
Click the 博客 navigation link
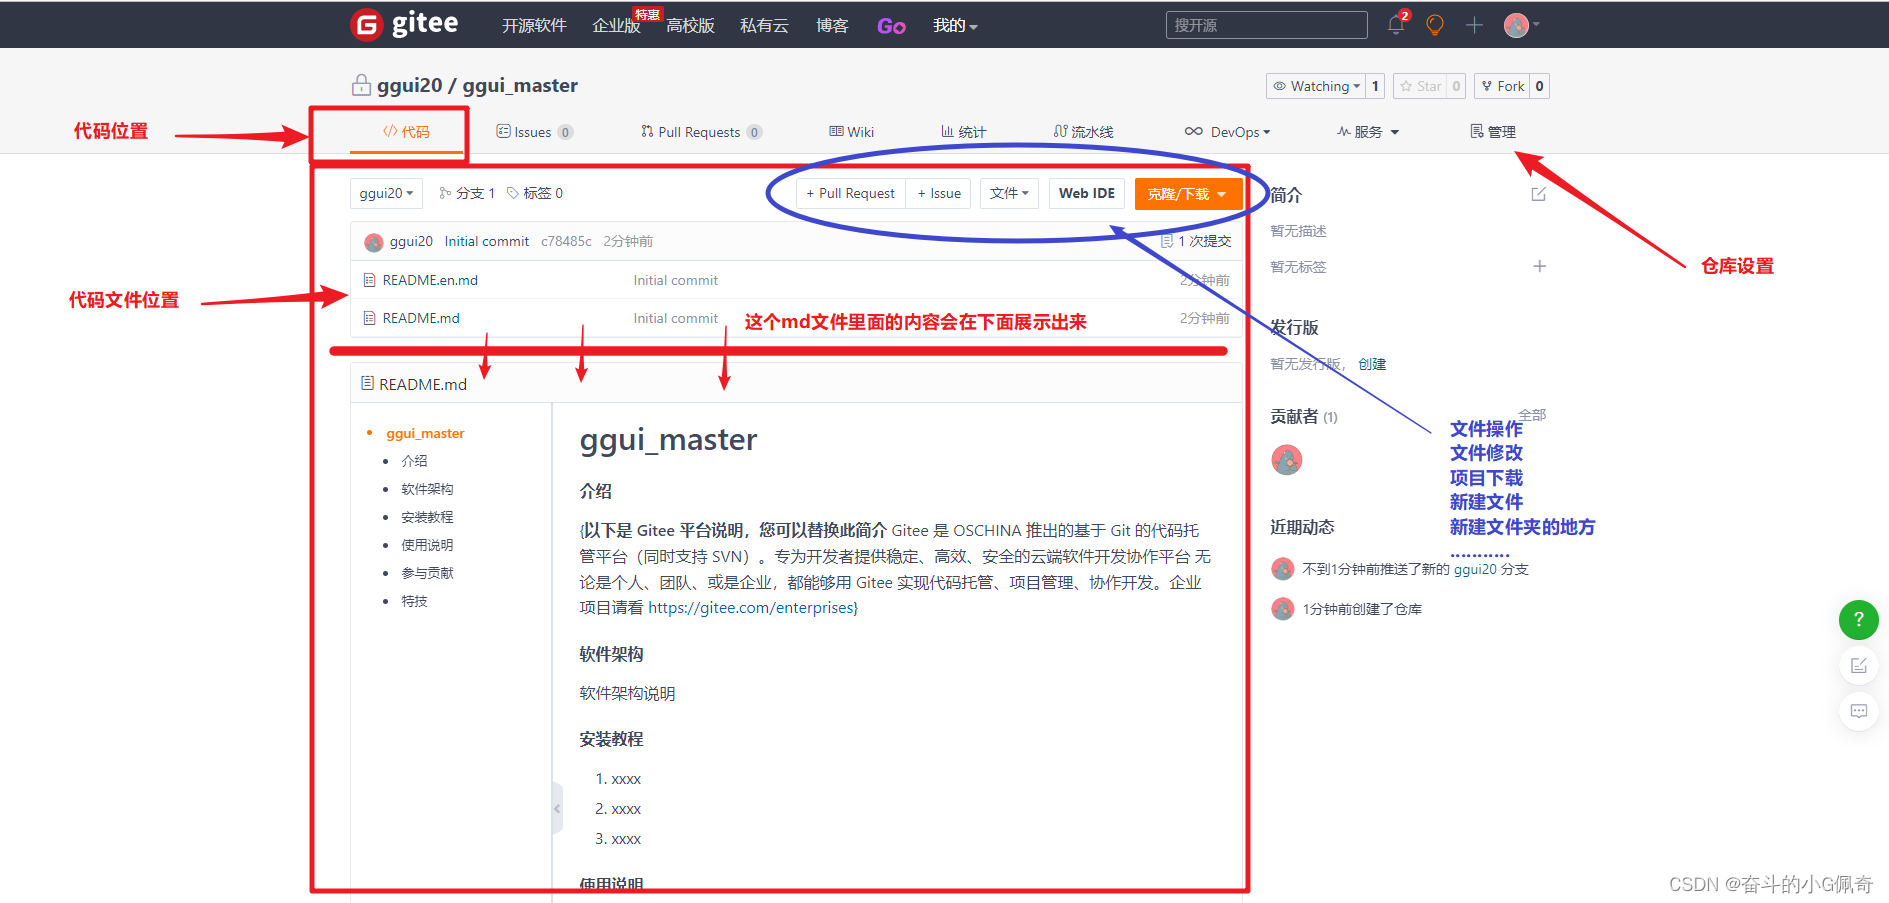(x=832, y=25)
